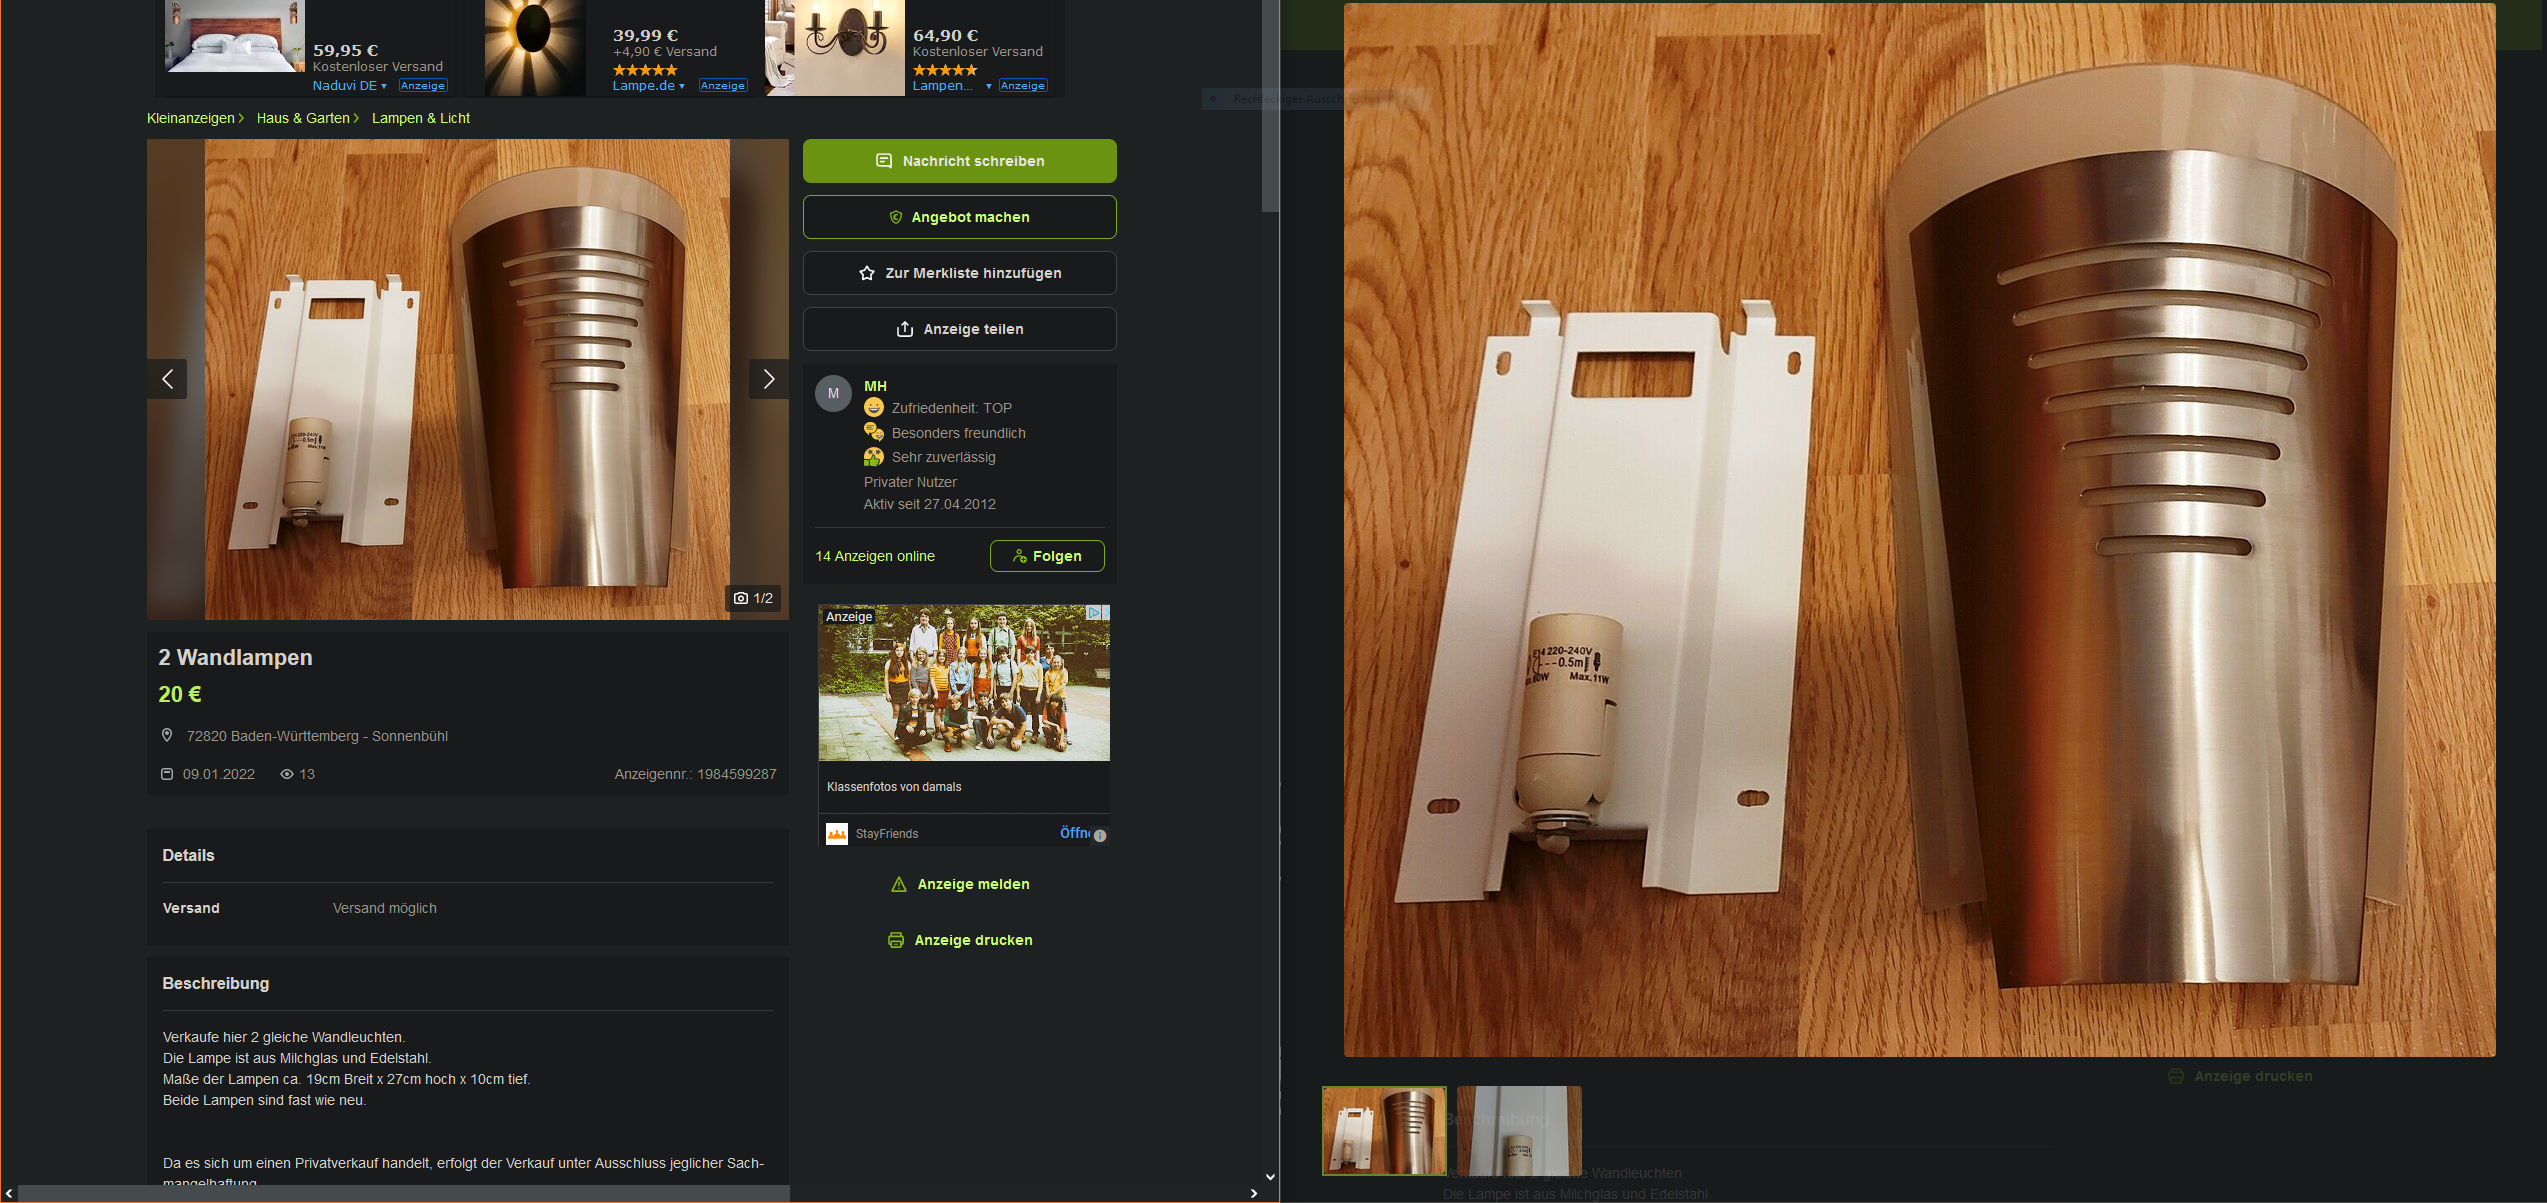Open Haus & Garten breadcrumb
The image size is (2547, 1203).
pos(303,118)
